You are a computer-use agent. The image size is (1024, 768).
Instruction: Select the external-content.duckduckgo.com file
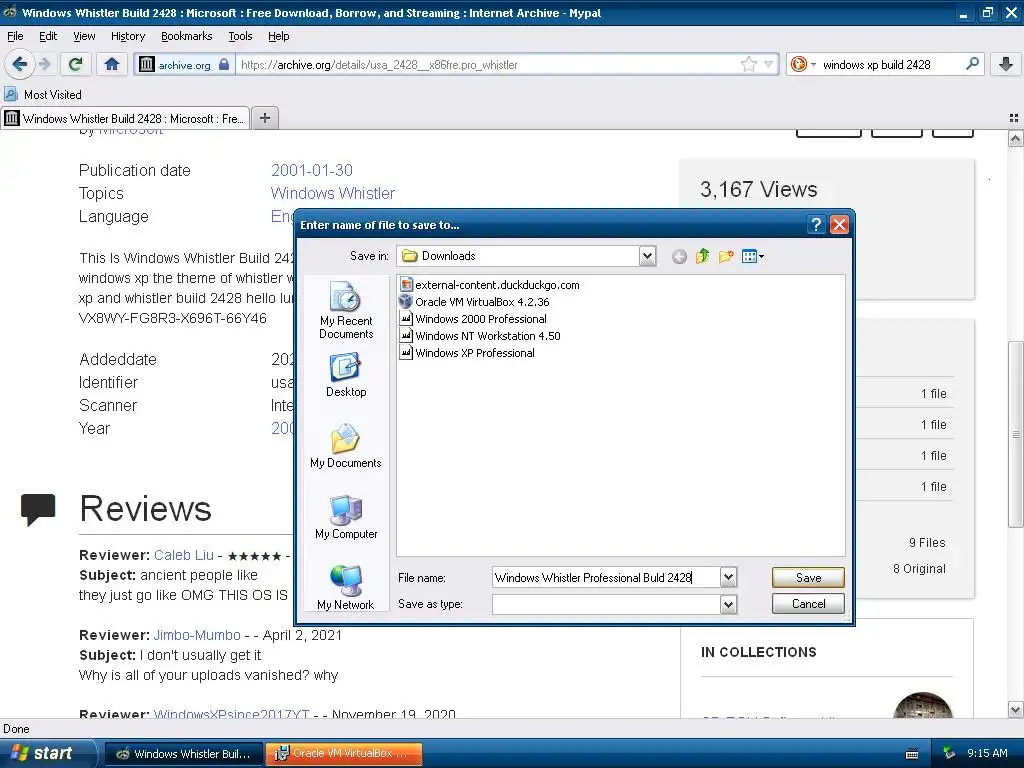click(490, 285)
